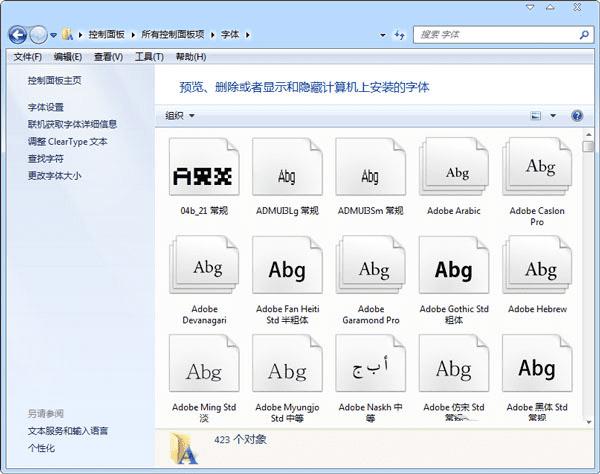Open the 文件(F) menu
Image resolution: width=600 pixels, height=474 pixels.
28,57
